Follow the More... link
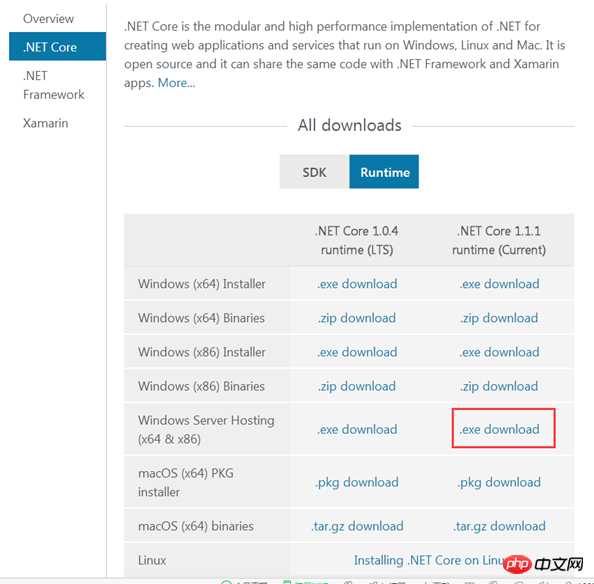594x584 pixels. point(177,83)
